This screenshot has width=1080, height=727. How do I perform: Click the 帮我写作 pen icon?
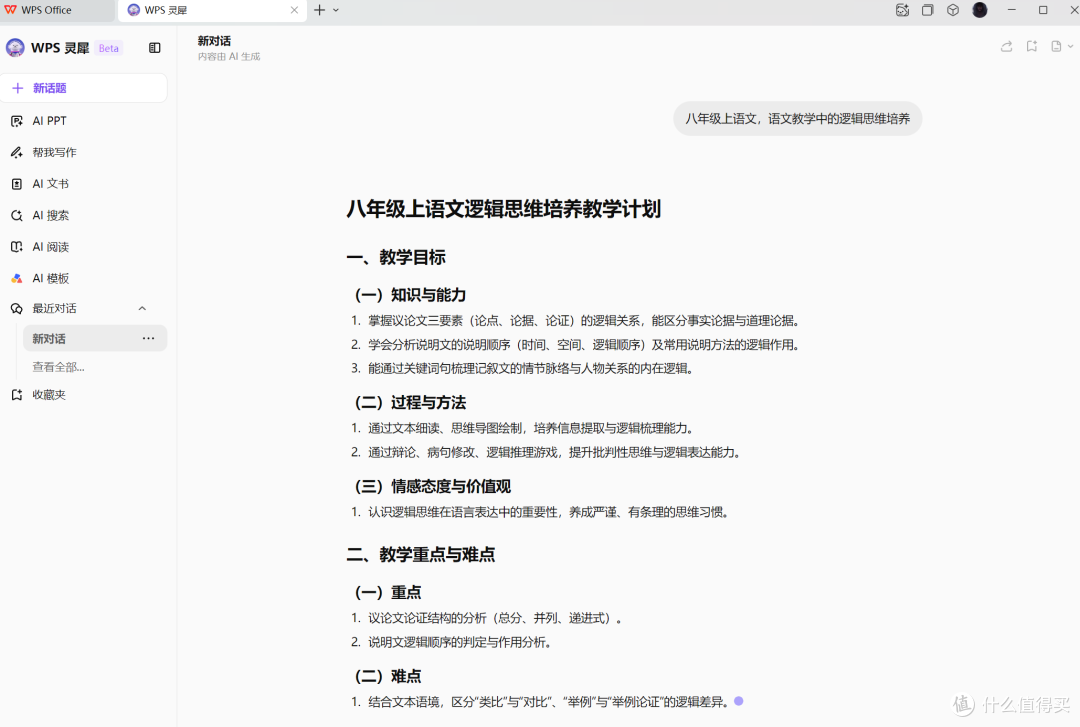click(17, 152)
